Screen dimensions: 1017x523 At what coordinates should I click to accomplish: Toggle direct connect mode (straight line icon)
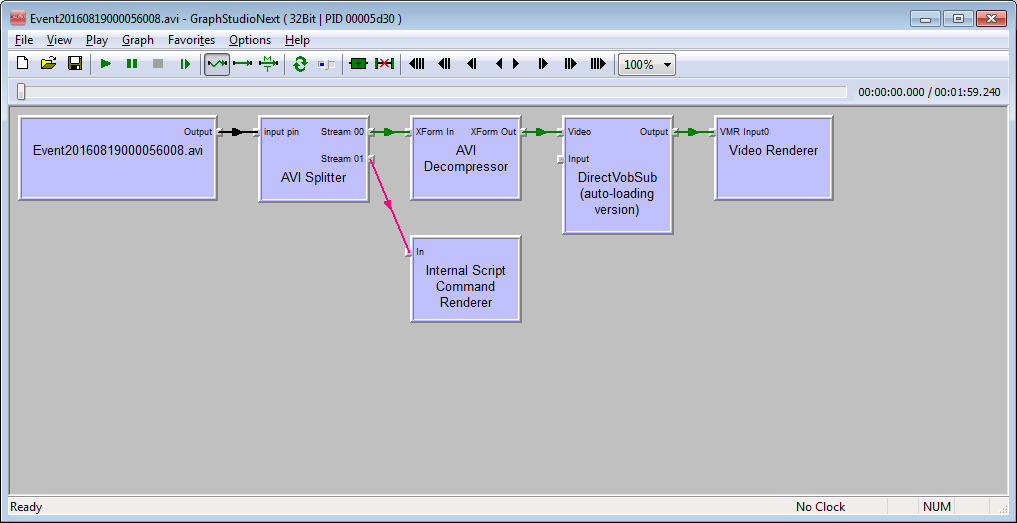coord(243,64)
